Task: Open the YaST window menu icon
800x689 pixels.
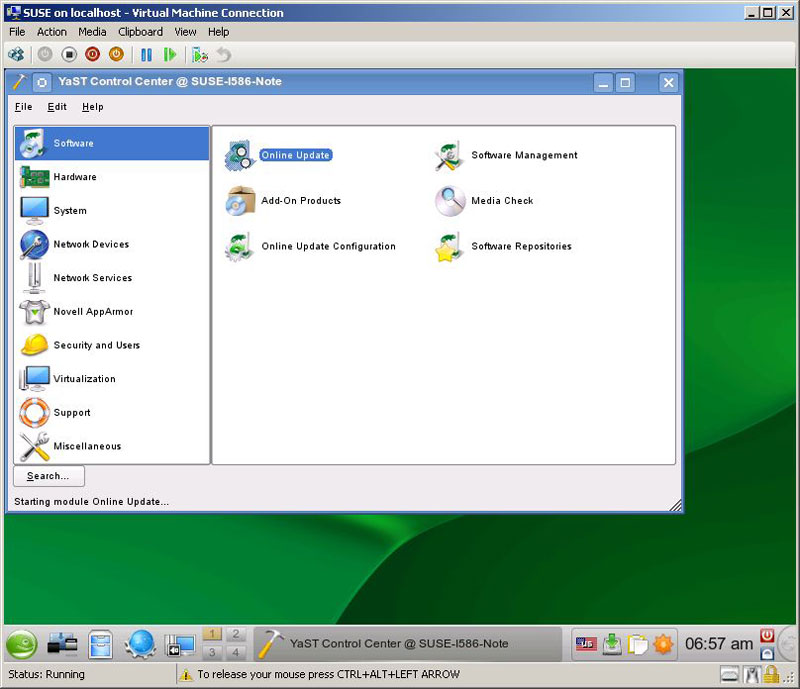Action: pyautogui.click(x=19, y=82)
